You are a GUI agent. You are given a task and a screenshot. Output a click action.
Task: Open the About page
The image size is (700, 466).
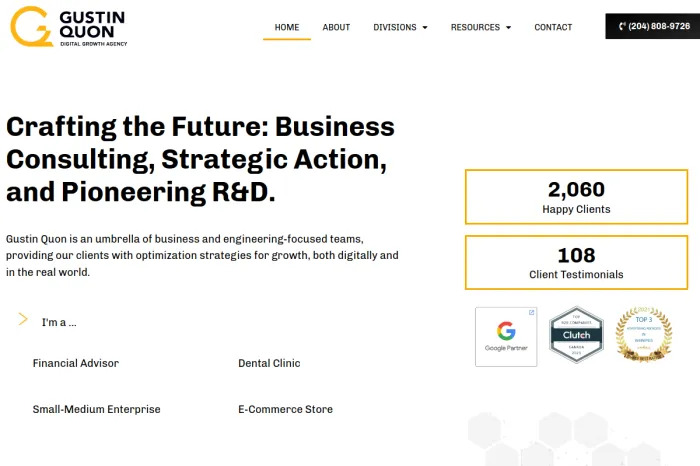point(336,27)
